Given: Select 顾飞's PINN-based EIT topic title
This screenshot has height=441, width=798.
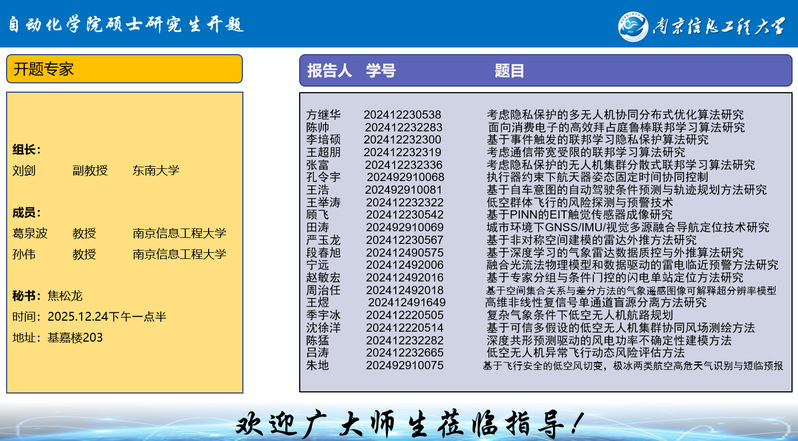Looking at the screenshot, I should [579, 214].
